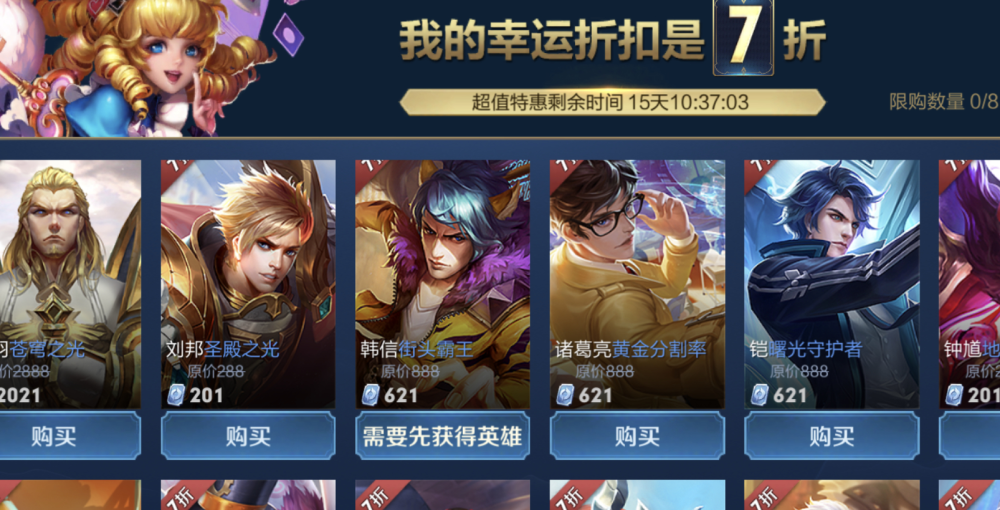1000x510 pixels.
Task: Buy the 诸葛亮黄金分割率 skin
Action: pyautogui.click(x=637, y=436)
